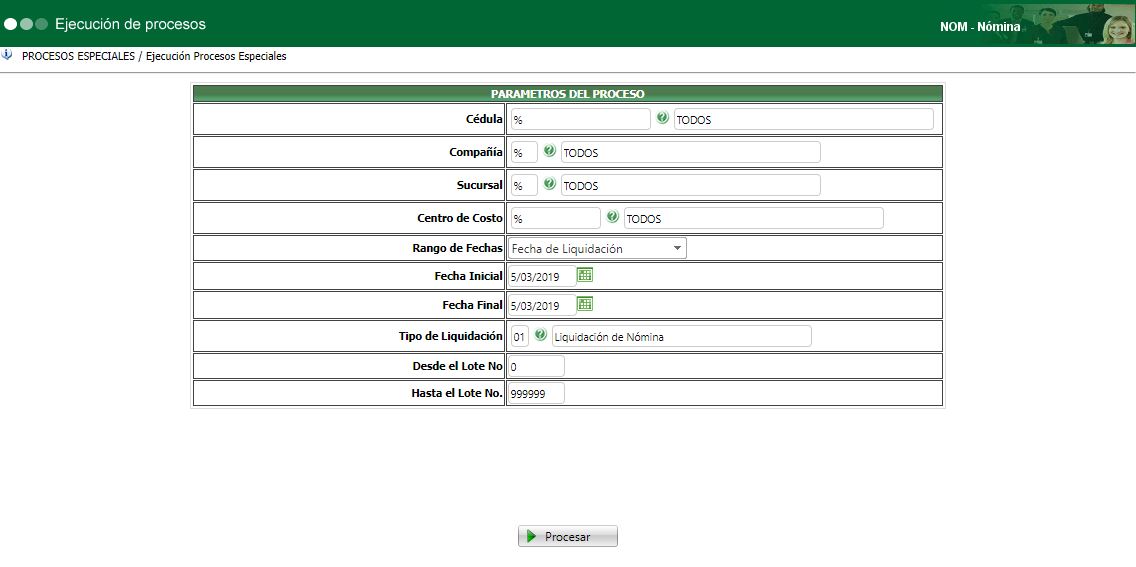Image resolution: width=1136 pixels, height=567 pixels.
Task: Click the Hasta el Lote No. field
Action: [x=536, y=394]
